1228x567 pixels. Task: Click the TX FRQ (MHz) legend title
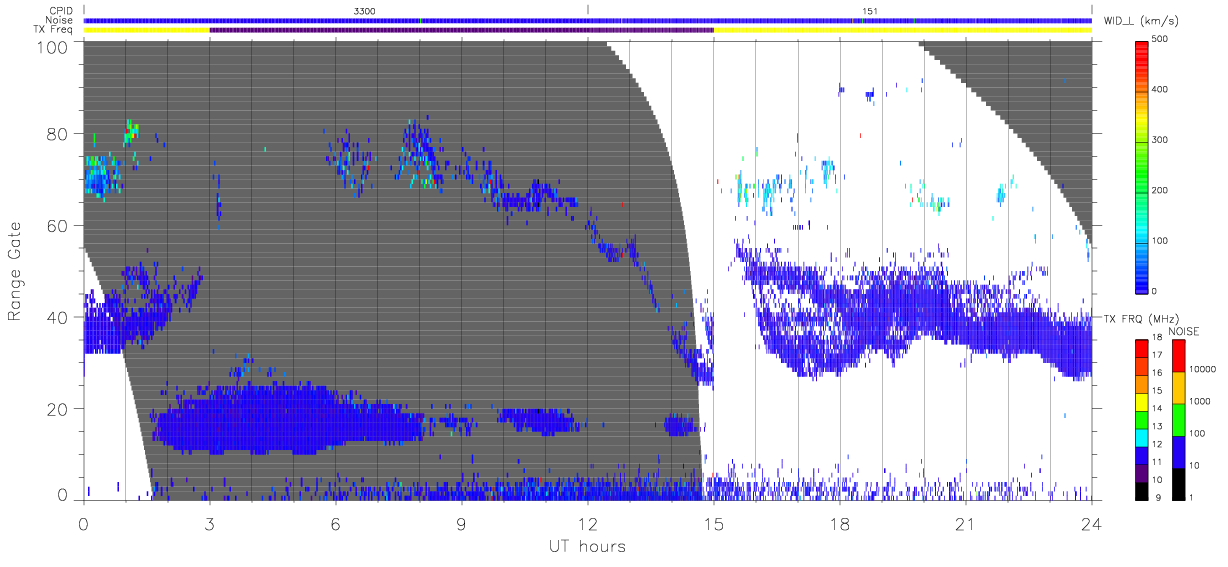click(1141, 319)
